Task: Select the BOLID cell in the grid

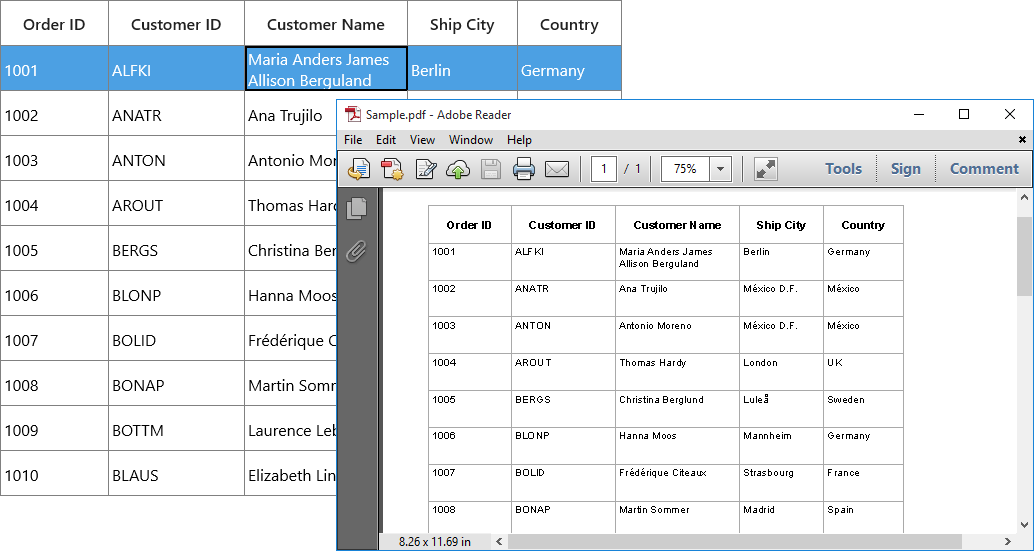Action: pyautogui.click(x=176, y=338)
